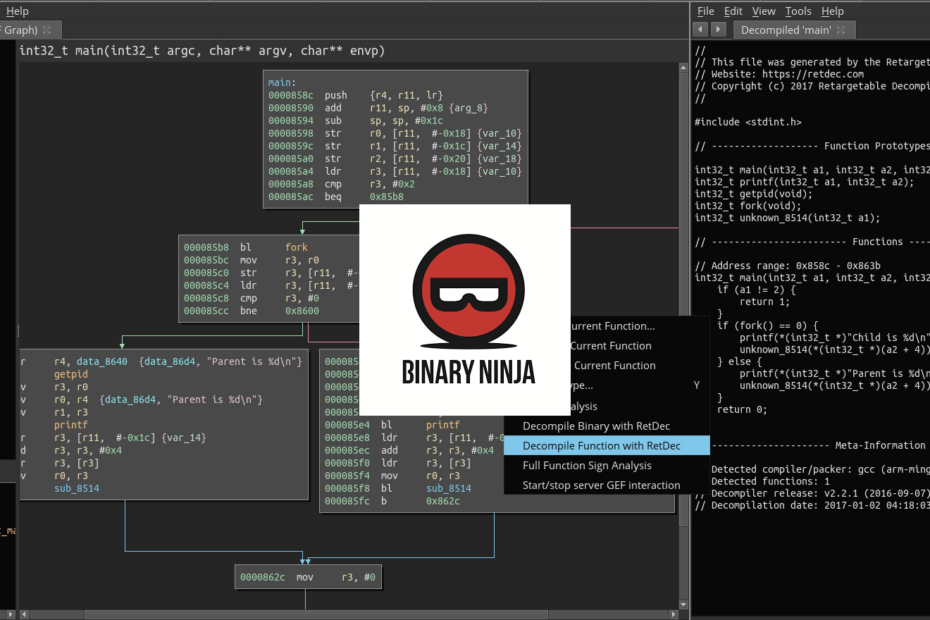The image size is (930, 620).
Task: Click the 'return 0;' line
Action: pos(742,409)
